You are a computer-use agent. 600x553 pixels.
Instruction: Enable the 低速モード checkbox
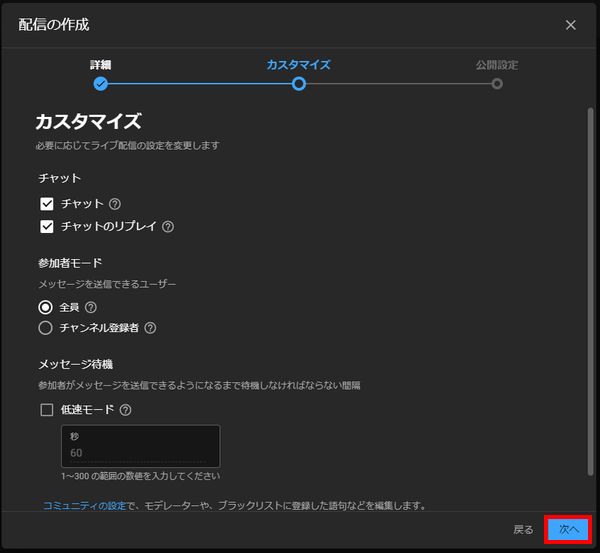click(x=47, y=410)
